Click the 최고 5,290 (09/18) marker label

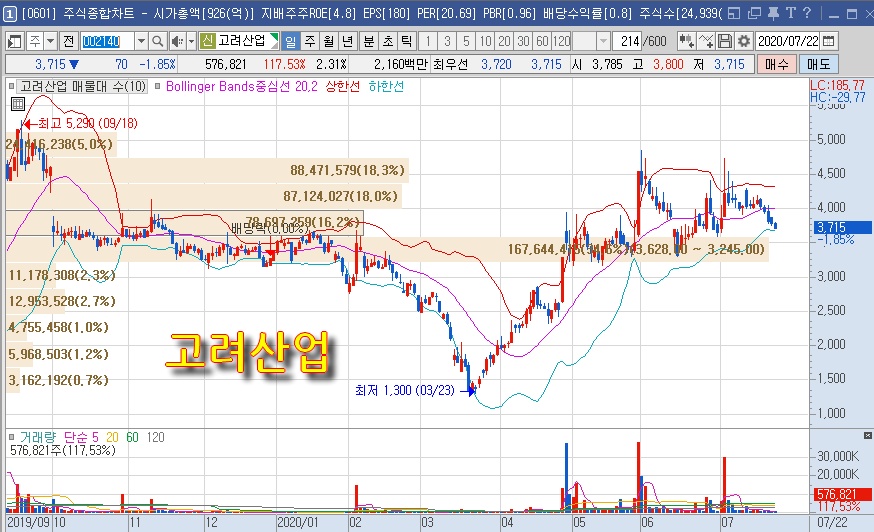(x=88, y=124)
